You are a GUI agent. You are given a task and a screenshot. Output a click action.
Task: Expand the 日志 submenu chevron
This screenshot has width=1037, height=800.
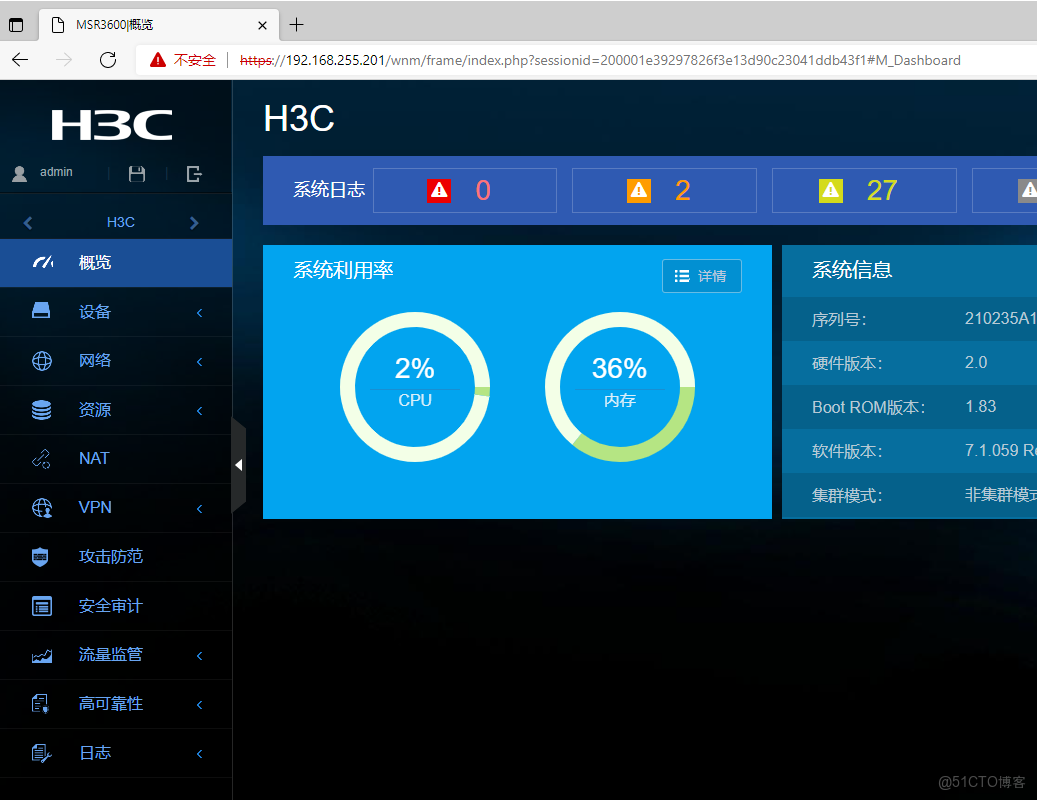(198, 752)
